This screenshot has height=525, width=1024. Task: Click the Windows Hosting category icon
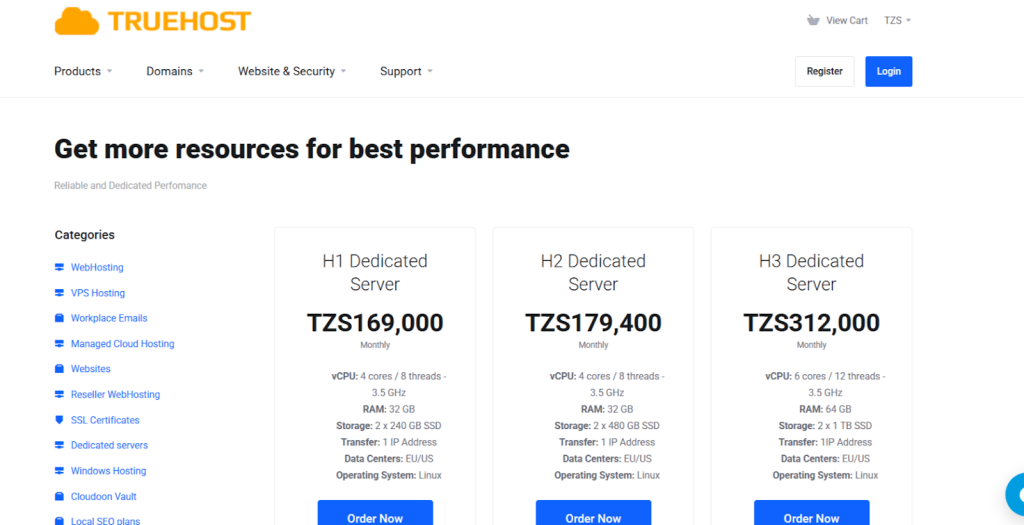pyautogui.click(x=59, y=471)
